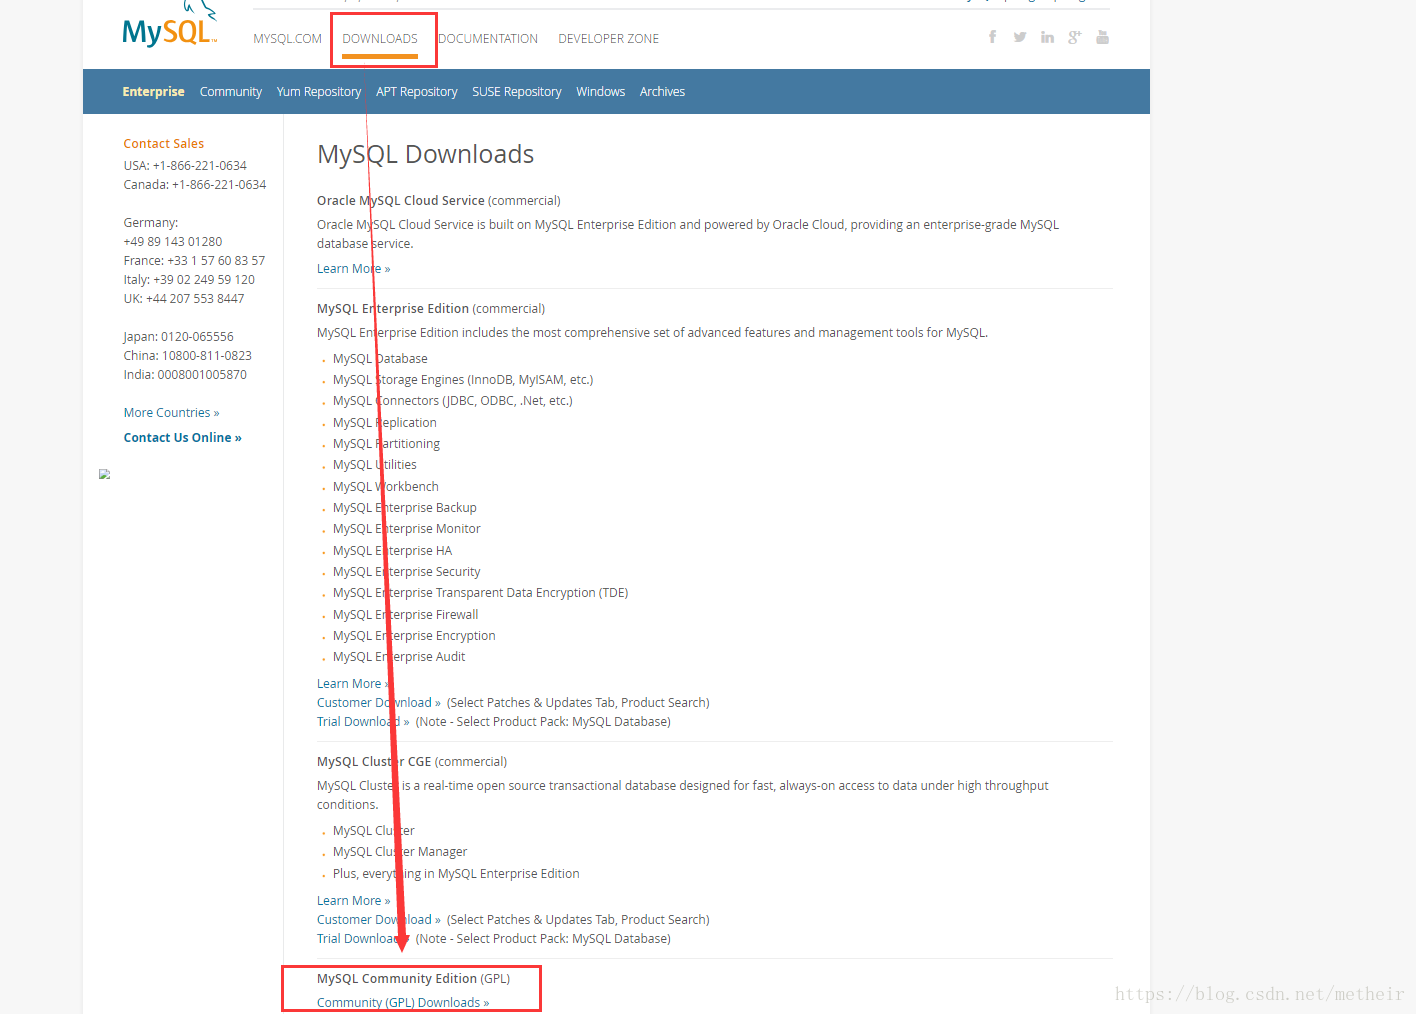Click the MySQL Enterprise Backup list item
The height and width of the screenshot is (1014, 1416).
[x=405, y=508]
